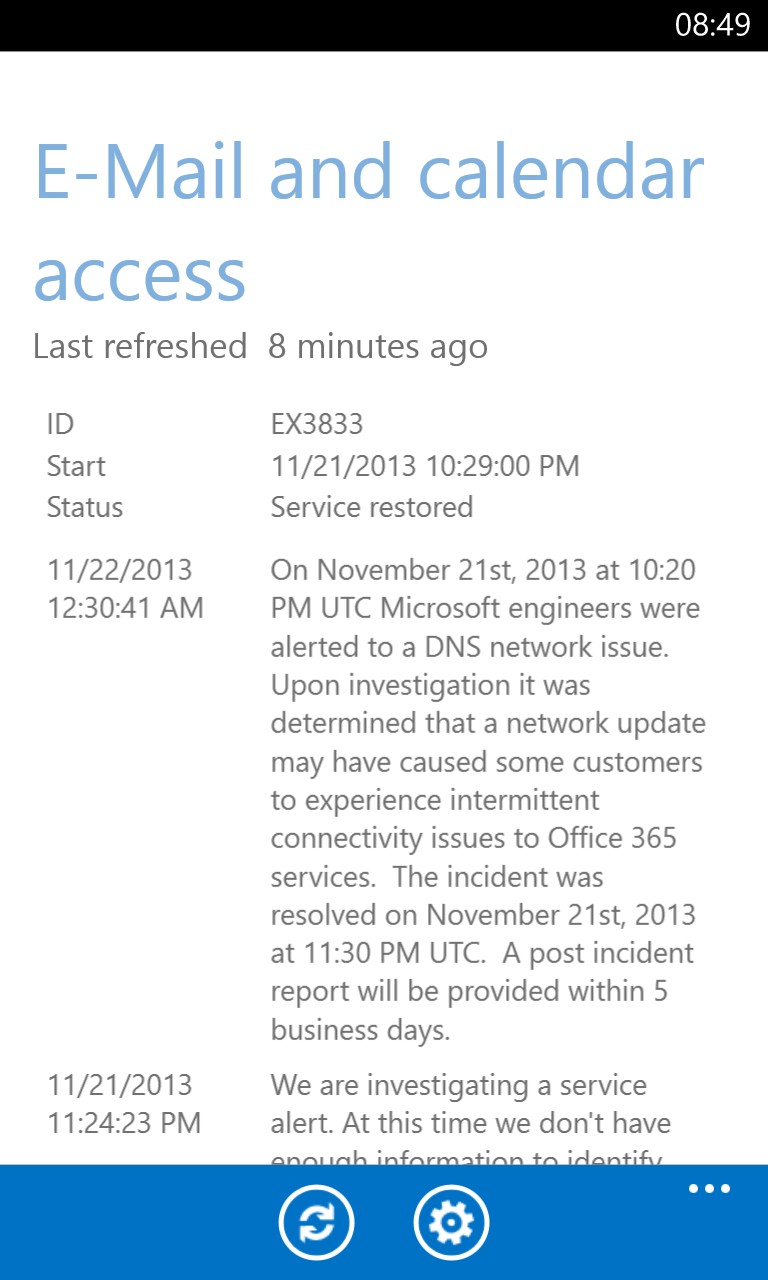
Task: Expand the app bar ellipsis menu
Action: tap(709, 1189)
